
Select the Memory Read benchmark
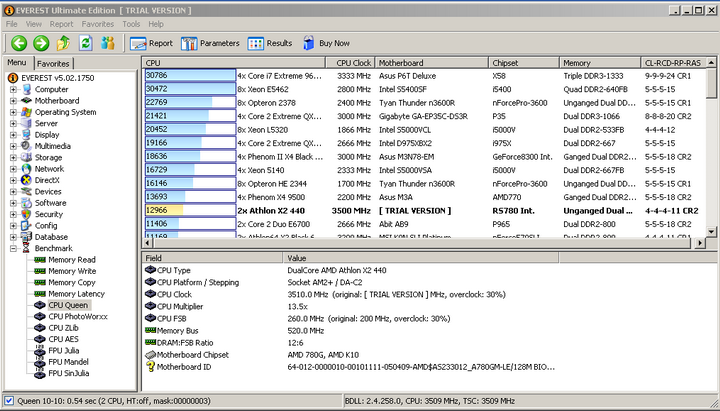(72, 260)
